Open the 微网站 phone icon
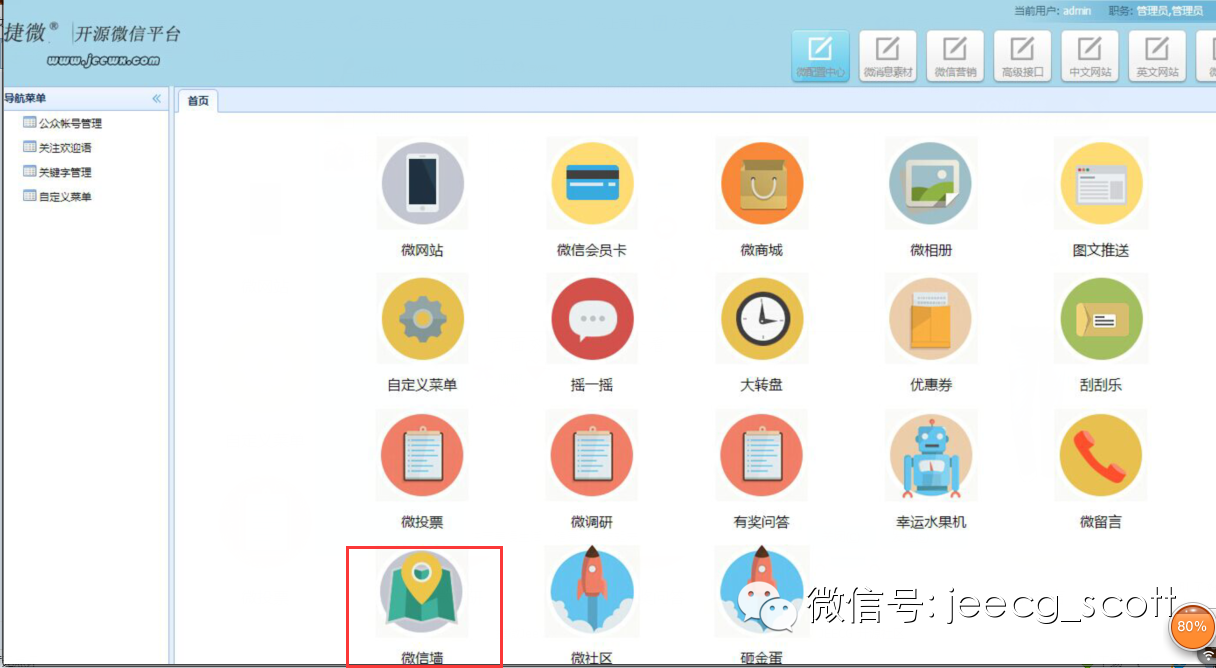The width and height of the screenshot is (1216, 668). click(423, 182)
